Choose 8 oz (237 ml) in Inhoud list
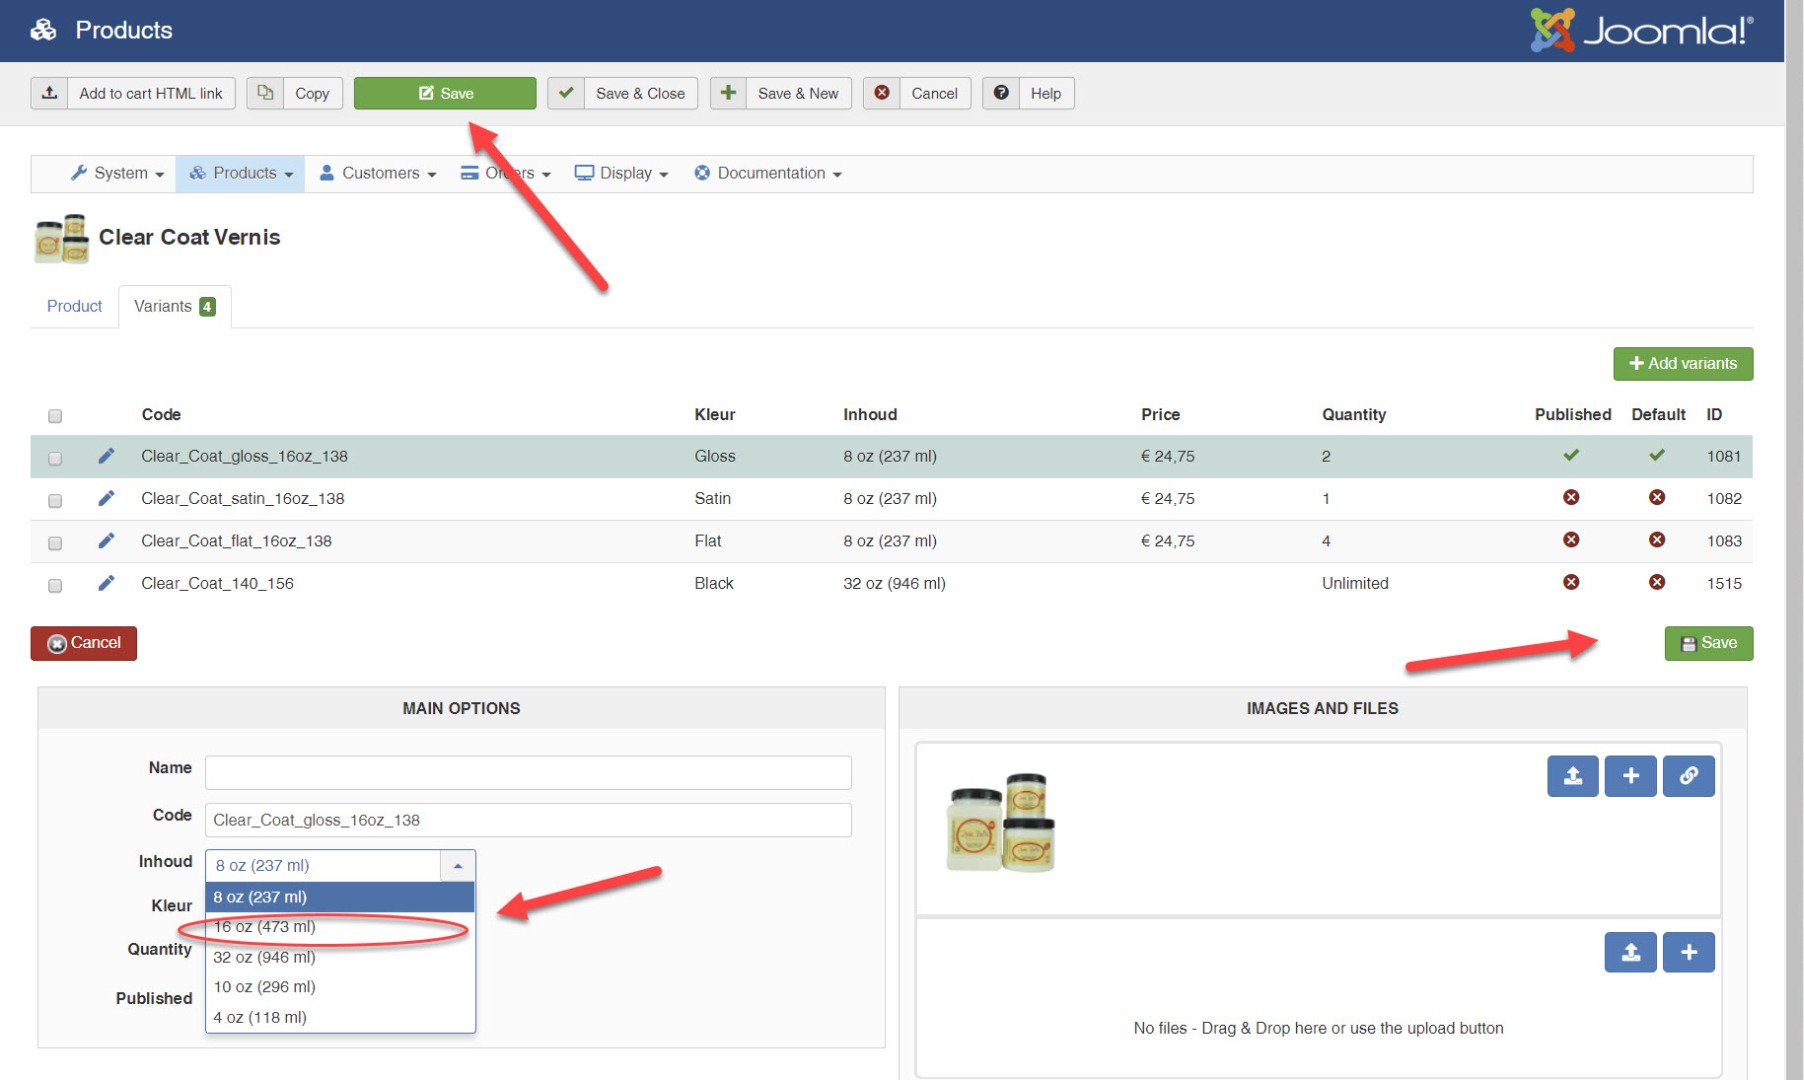Viewport: 1804px width, 1080px height. click(340, 897)
